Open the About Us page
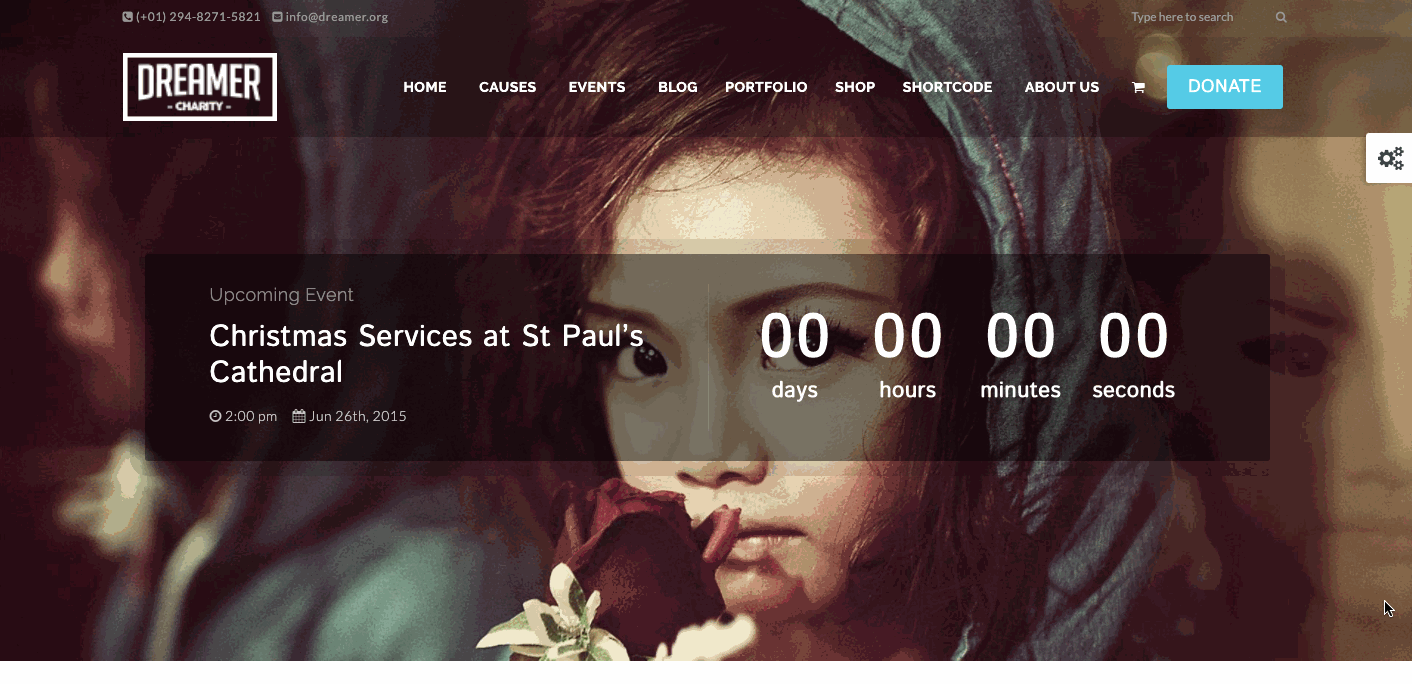Screen dimensions: 1412x684 [1062, 87]
